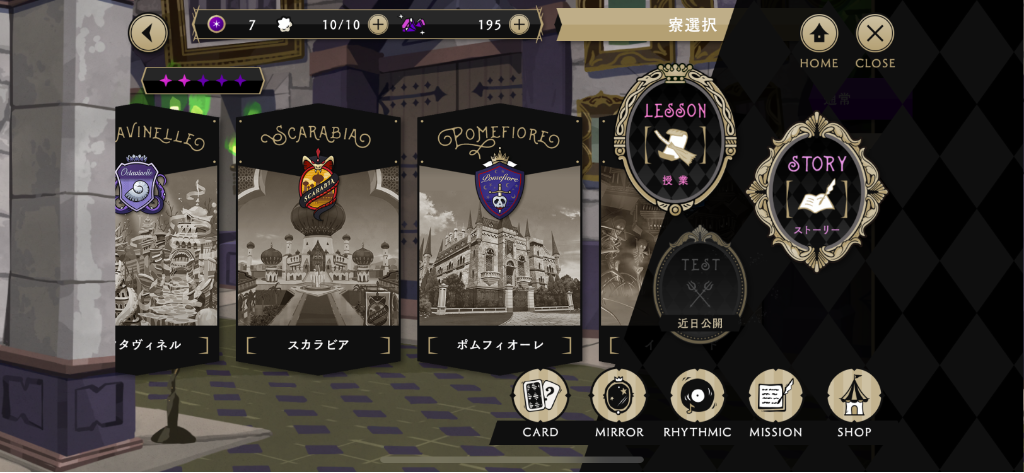Tap the back arrow button

[148, 33]
